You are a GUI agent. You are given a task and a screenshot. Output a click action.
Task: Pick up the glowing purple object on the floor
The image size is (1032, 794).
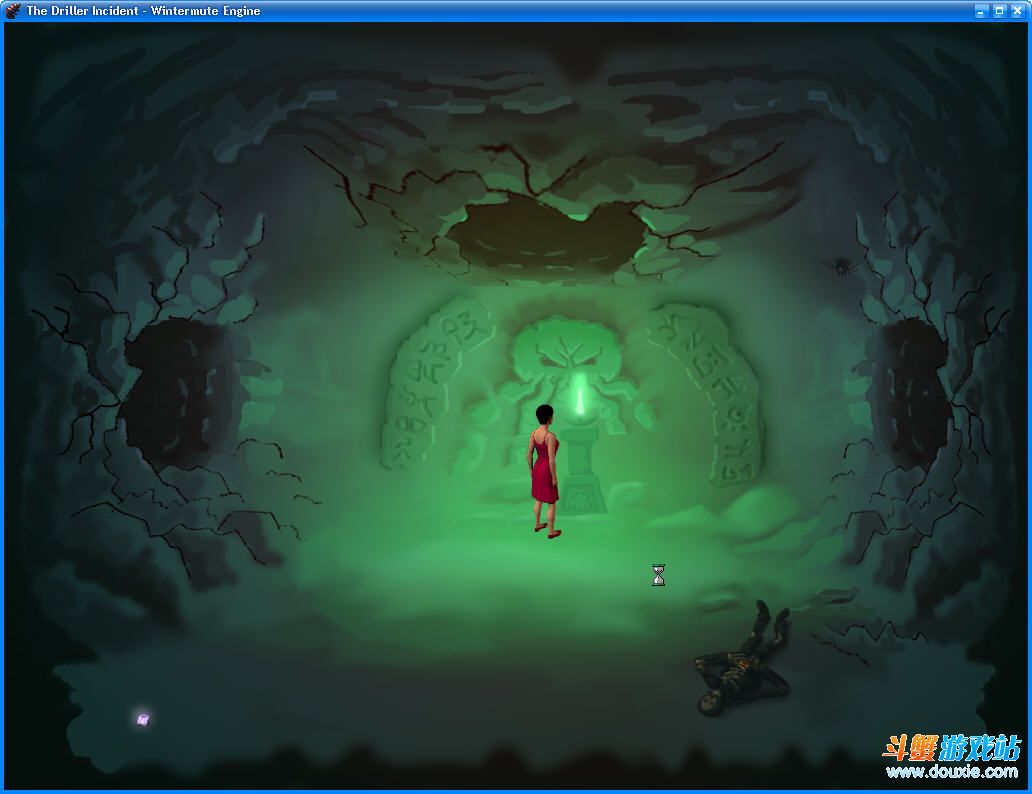point(143,718)
